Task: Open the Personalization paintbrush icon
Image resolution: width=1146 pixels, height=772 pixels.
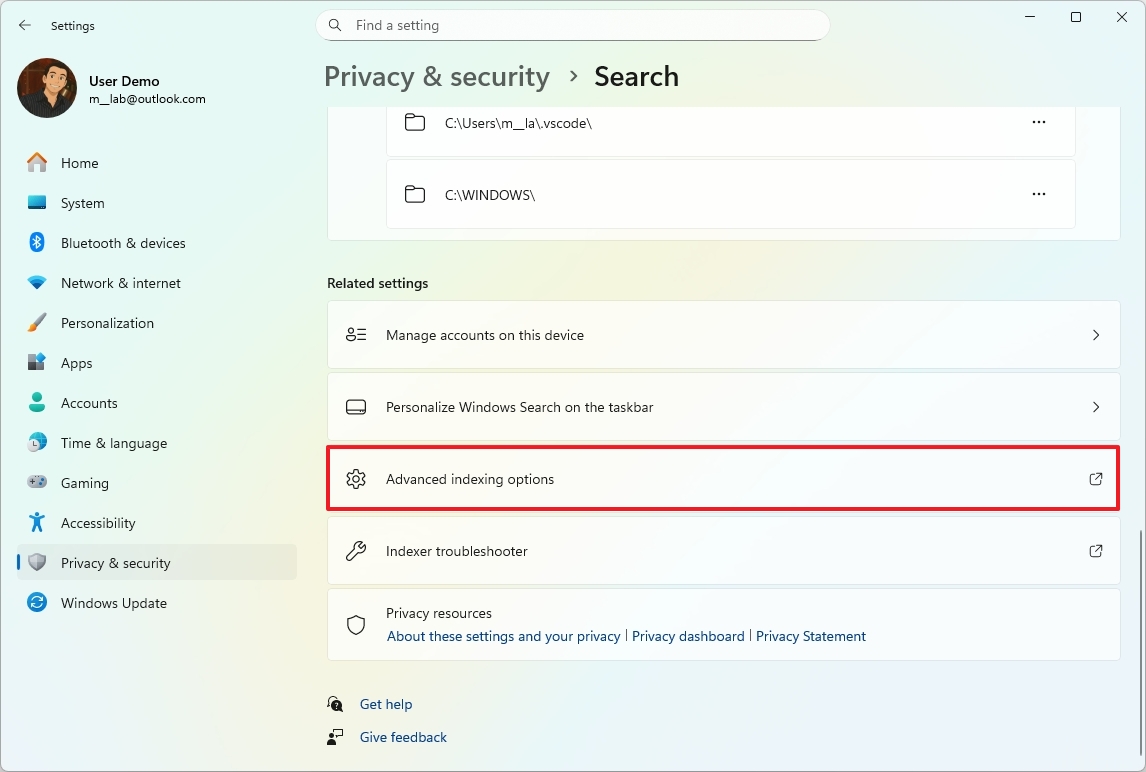Action: tap(37, 323)
